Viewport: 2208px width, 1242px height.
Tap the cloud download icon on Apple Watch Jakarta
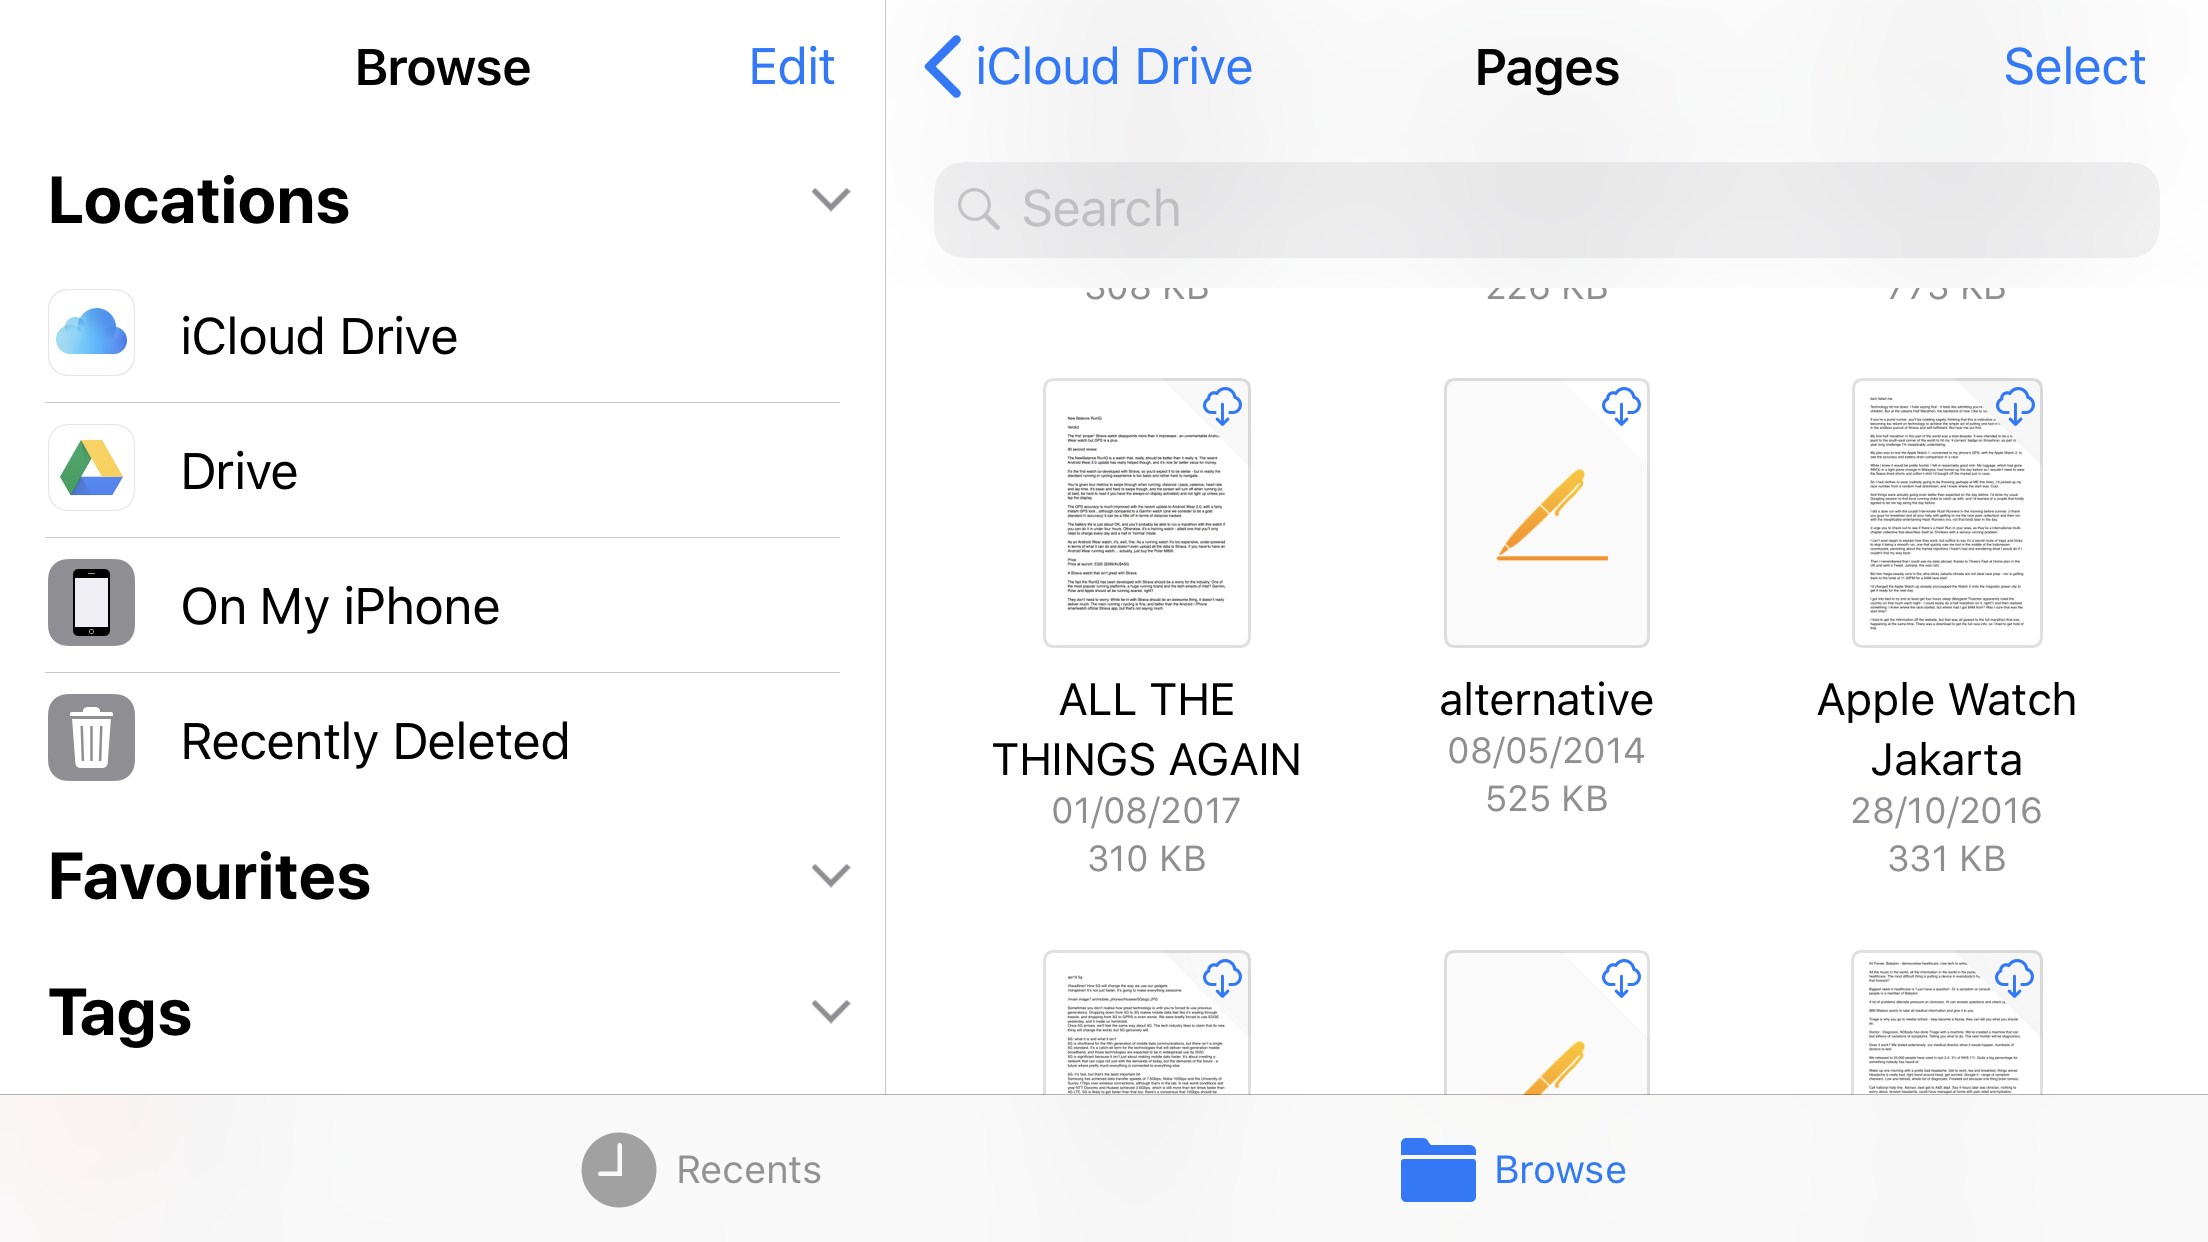coord(2015,406)
